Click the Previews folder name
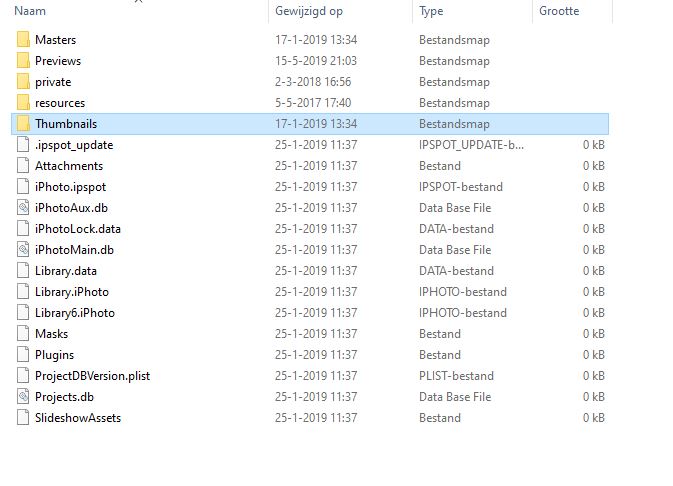The image size is (673, 486). (x=58, y=61)
